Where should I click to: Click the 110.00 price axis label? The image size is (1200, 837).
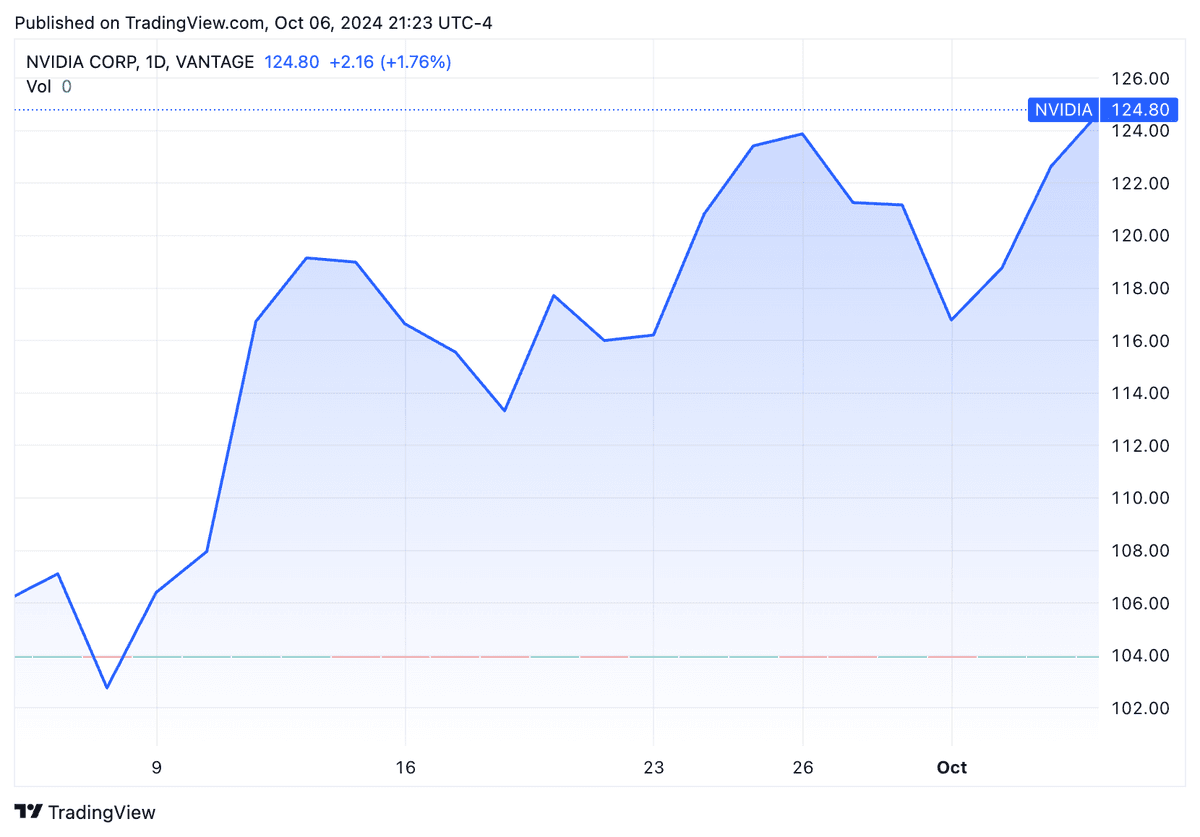1141,498
